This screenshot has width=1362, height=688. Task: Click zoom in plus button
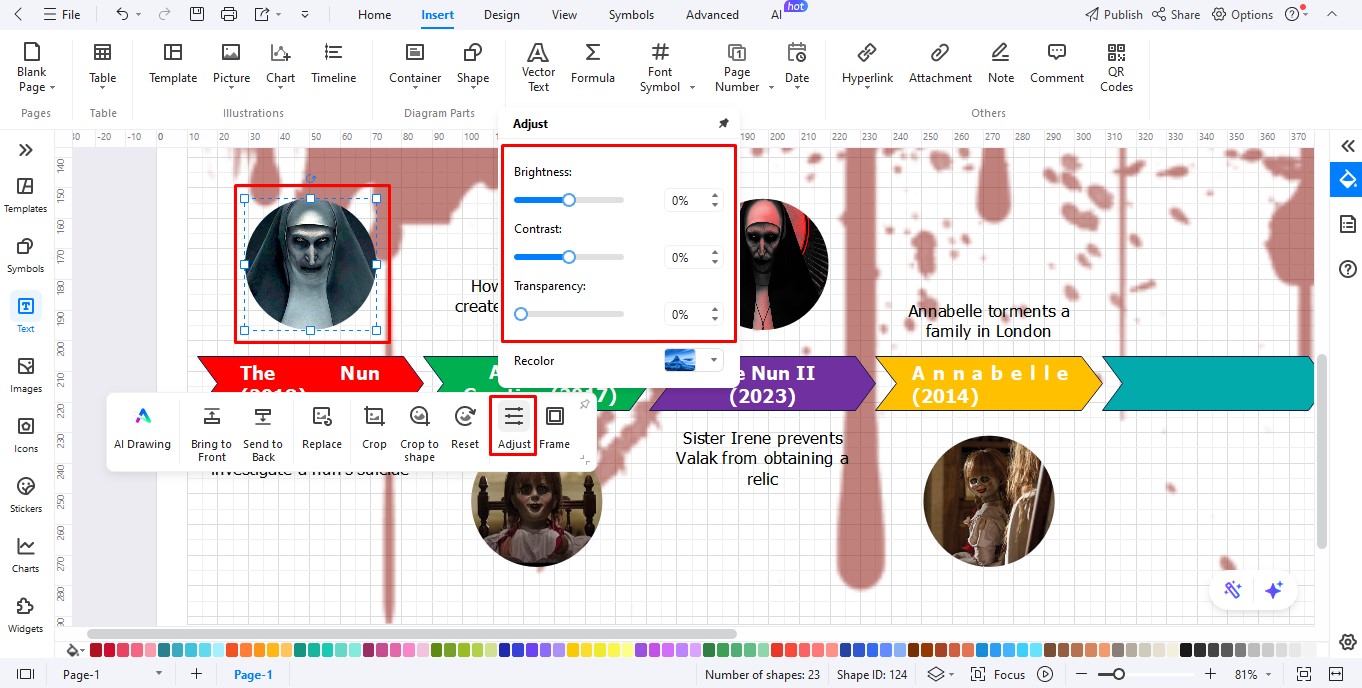[1210, 675]
